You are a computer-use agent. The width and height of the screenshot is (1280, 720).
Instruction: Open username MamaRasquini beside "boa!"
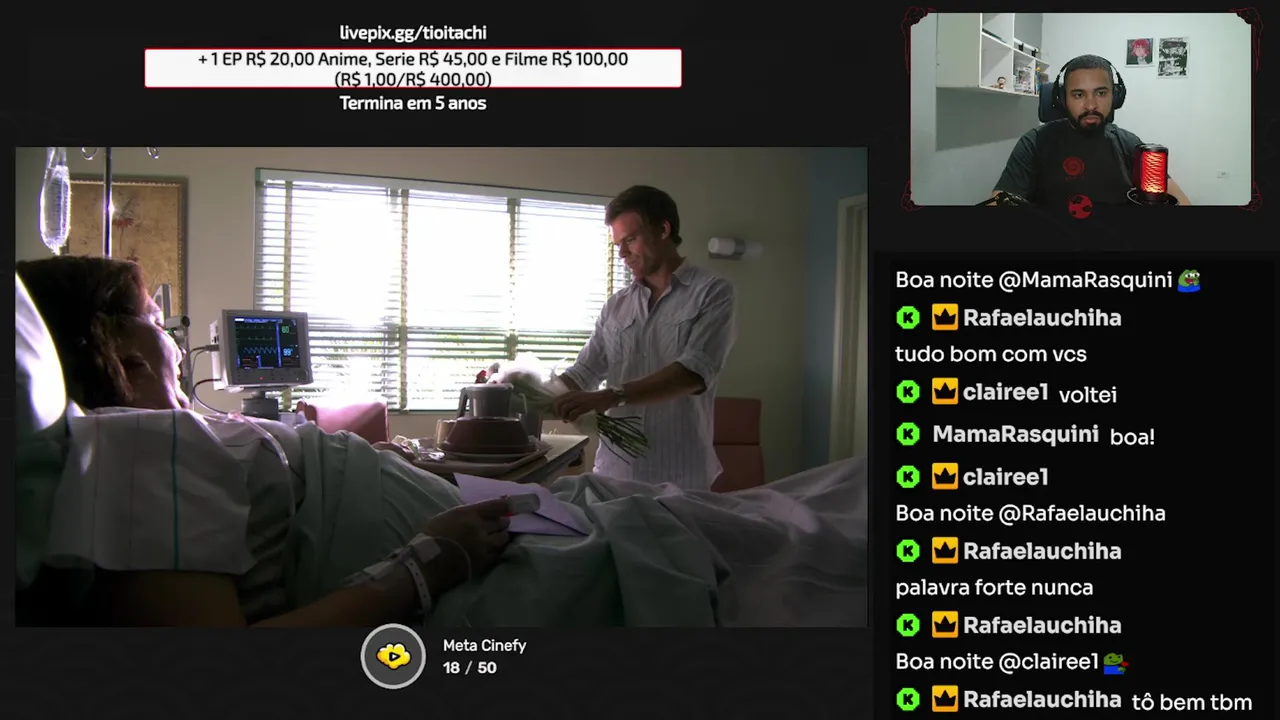coord(1015,434)
